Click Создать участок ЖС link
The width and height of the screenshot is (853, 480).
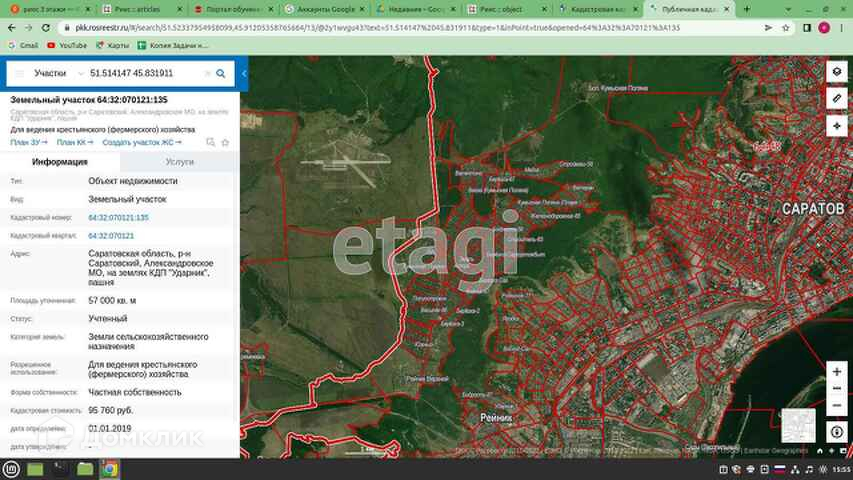click(x=142, y=142)
